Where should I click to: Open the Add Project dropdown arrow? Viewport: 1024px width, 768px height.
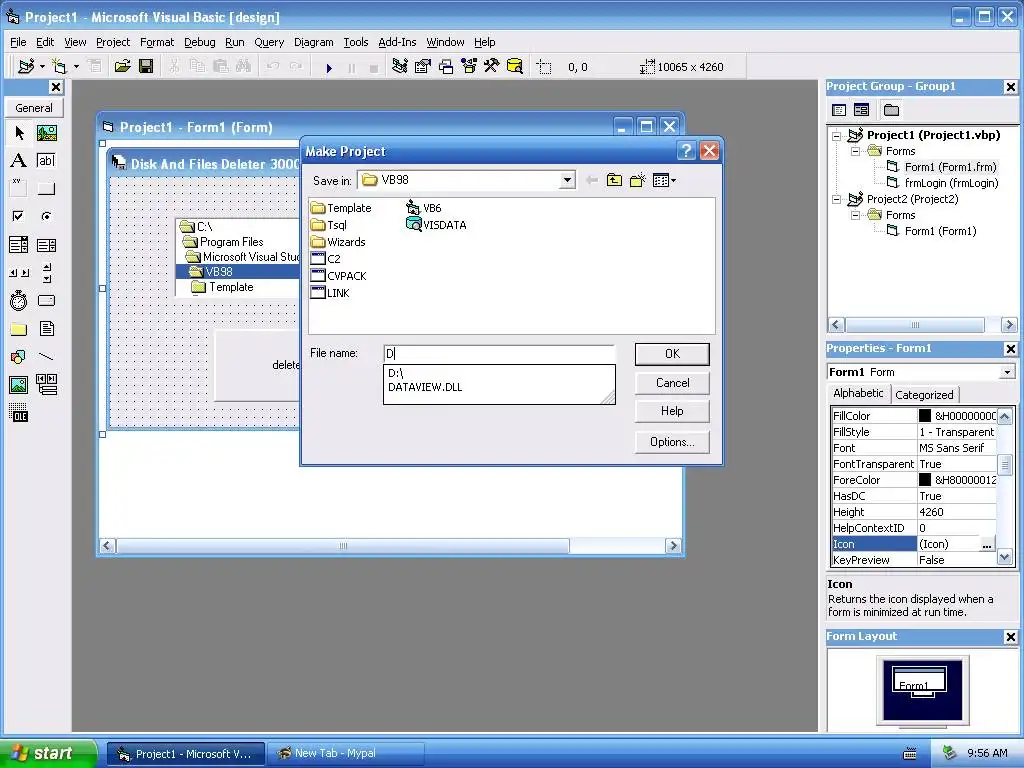click(x=42, y=67)
